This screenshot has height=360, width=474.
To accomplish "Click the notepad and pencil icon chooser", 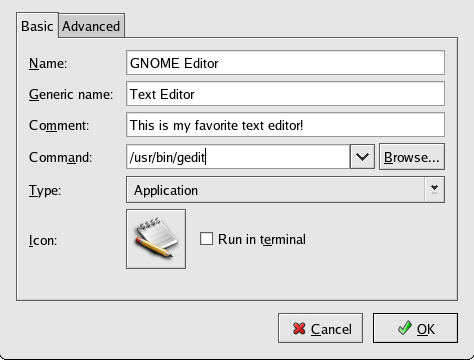I will (x=156, y=239).
